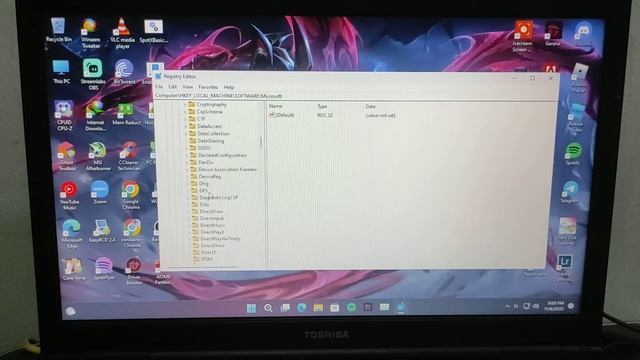Launch Spotify desktop shortcut

(573, 154)
